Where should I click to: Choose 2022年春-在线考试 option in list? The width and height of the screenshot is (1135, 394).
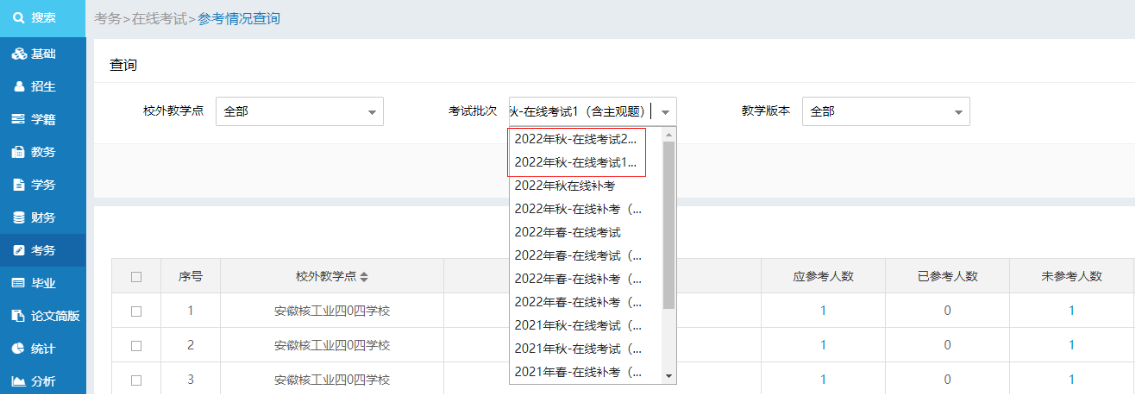(568, 232)
